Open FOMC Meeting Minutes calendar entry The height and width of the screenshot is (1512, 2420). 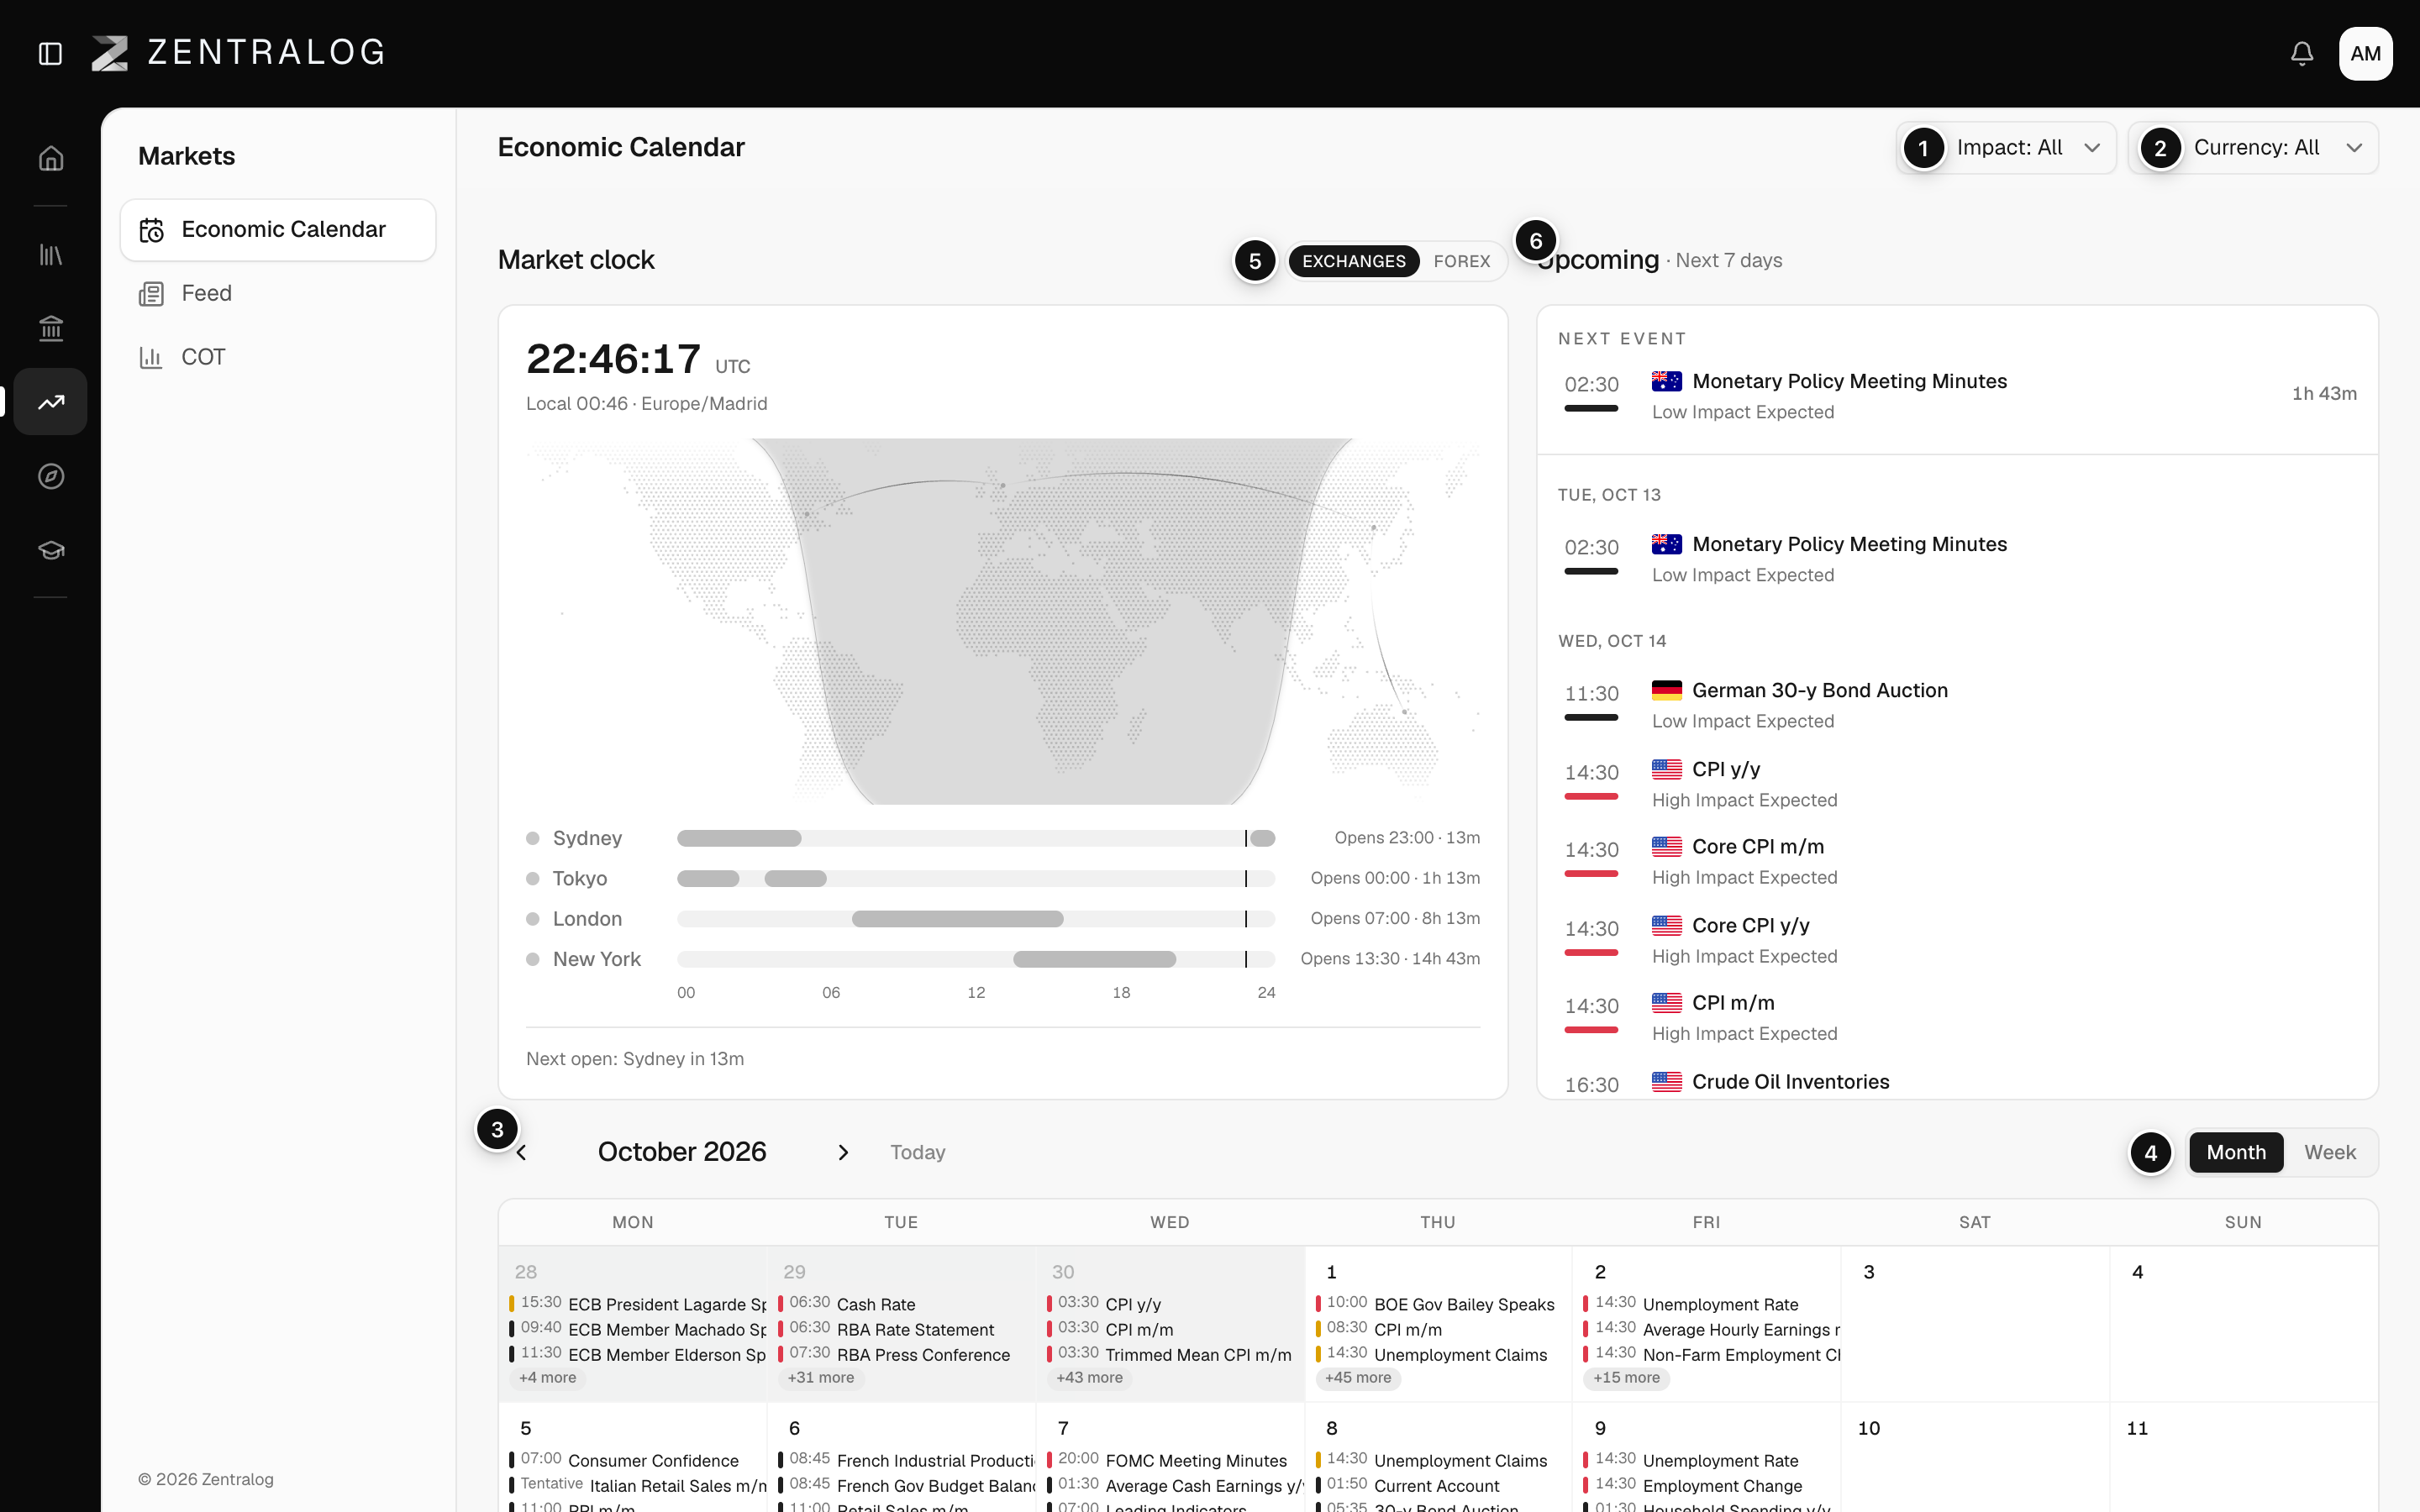[1168, 1460]
